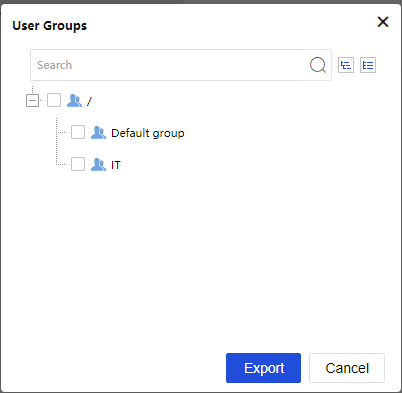This screenshot has height=393, width=402.
Task: Select the "Default group" label
Action: [x=148, y=133]
